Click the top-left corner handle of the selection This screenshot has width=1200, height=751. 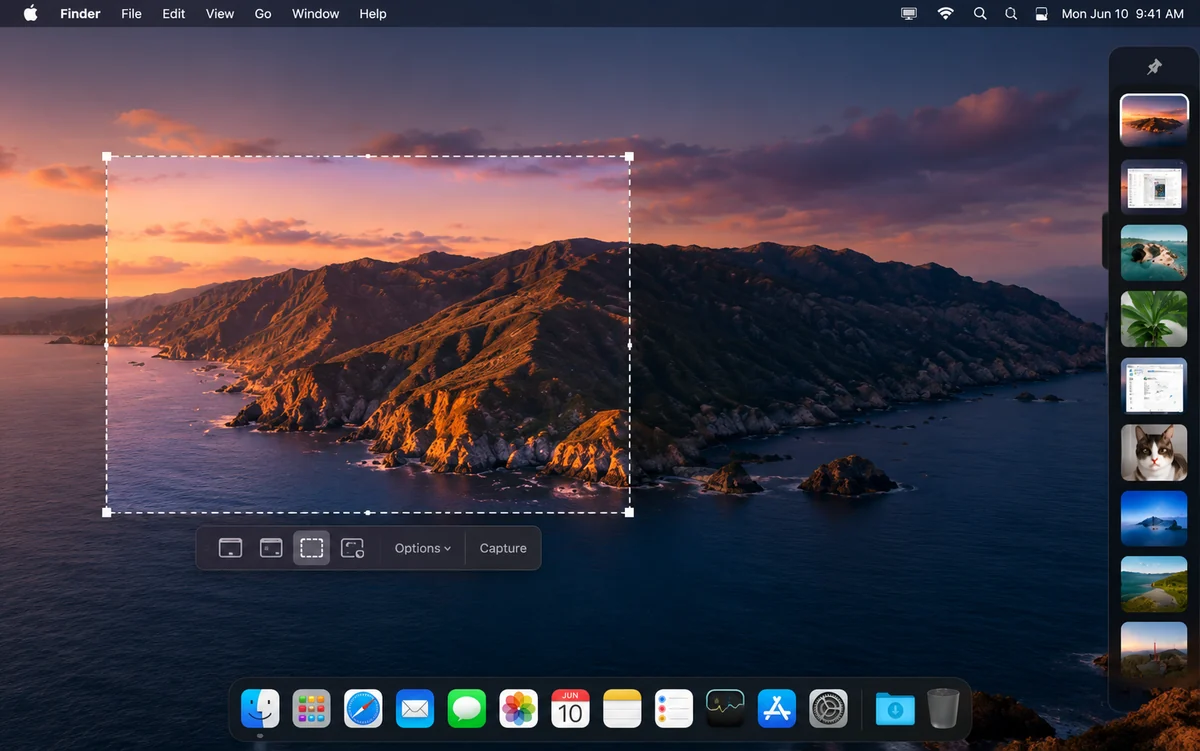[x=107, y=157]
